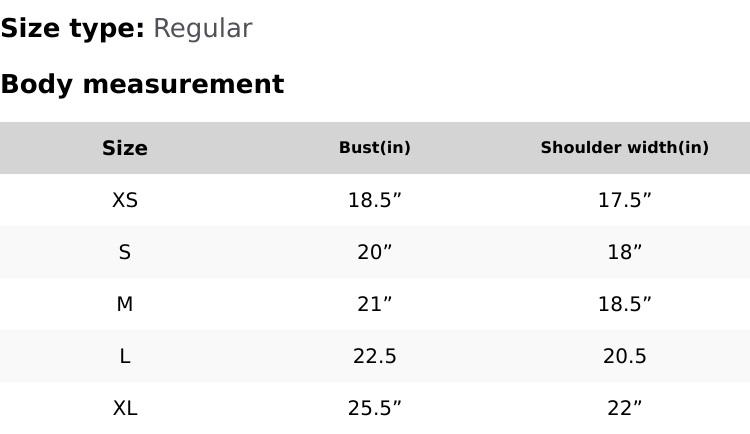Viewport: 750px width, 434px height.
Task: Select the 20” bust value for S
Action: tap(375, 252)
